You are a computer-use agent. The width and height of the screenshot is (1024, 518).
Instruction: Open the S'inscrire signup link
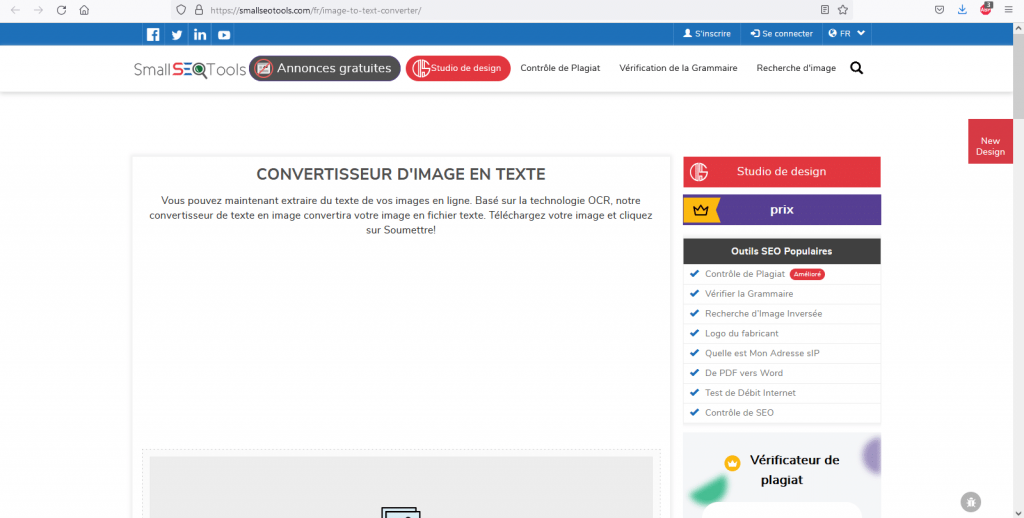coord(706,33)
